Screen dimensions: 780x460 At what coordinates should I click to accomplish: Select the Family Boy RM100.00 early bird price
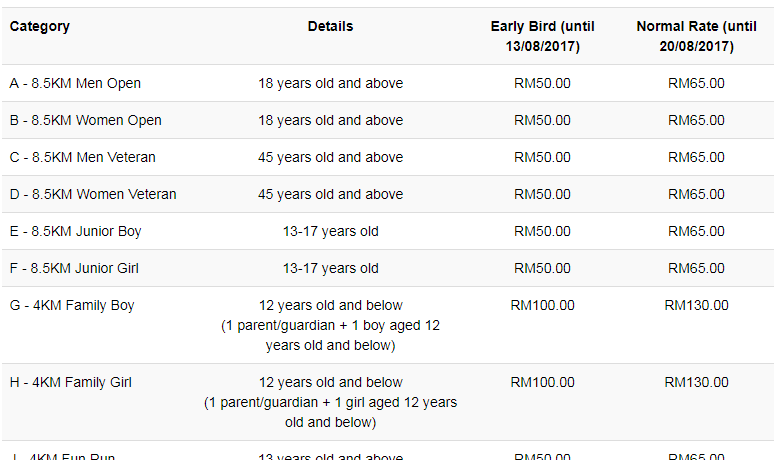click(x=542, y=305)
